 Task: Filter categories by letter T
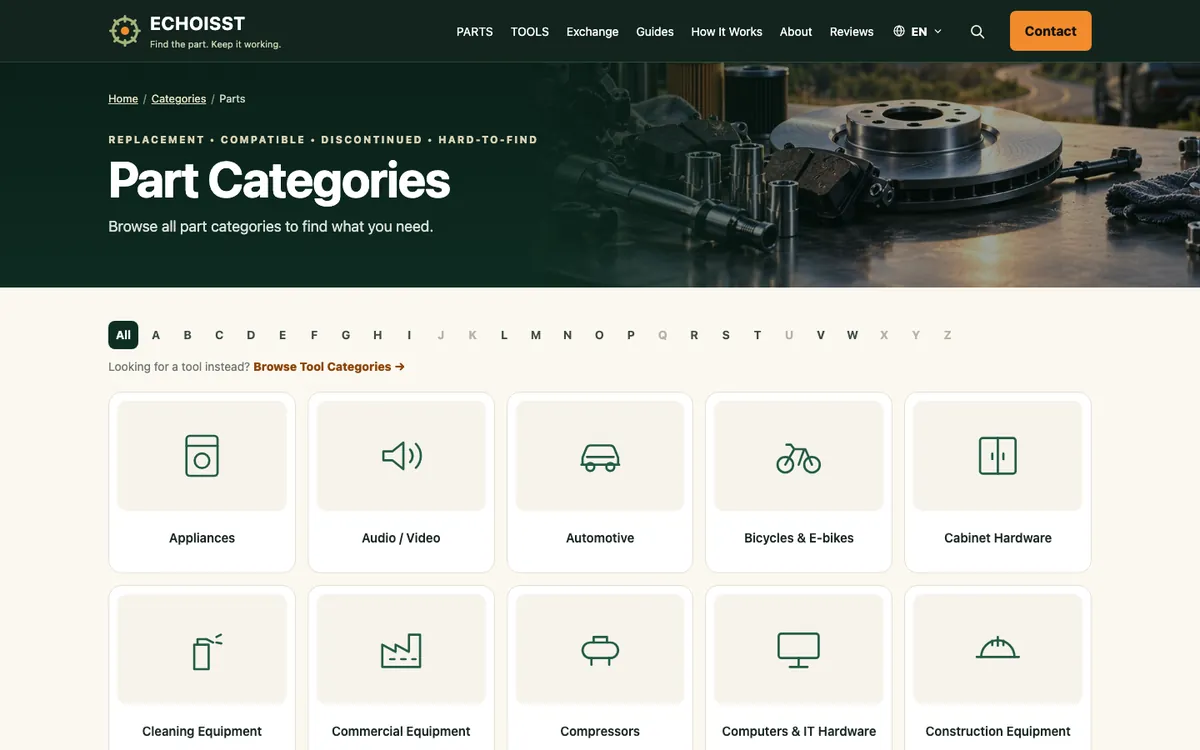[x=758, y=335]
